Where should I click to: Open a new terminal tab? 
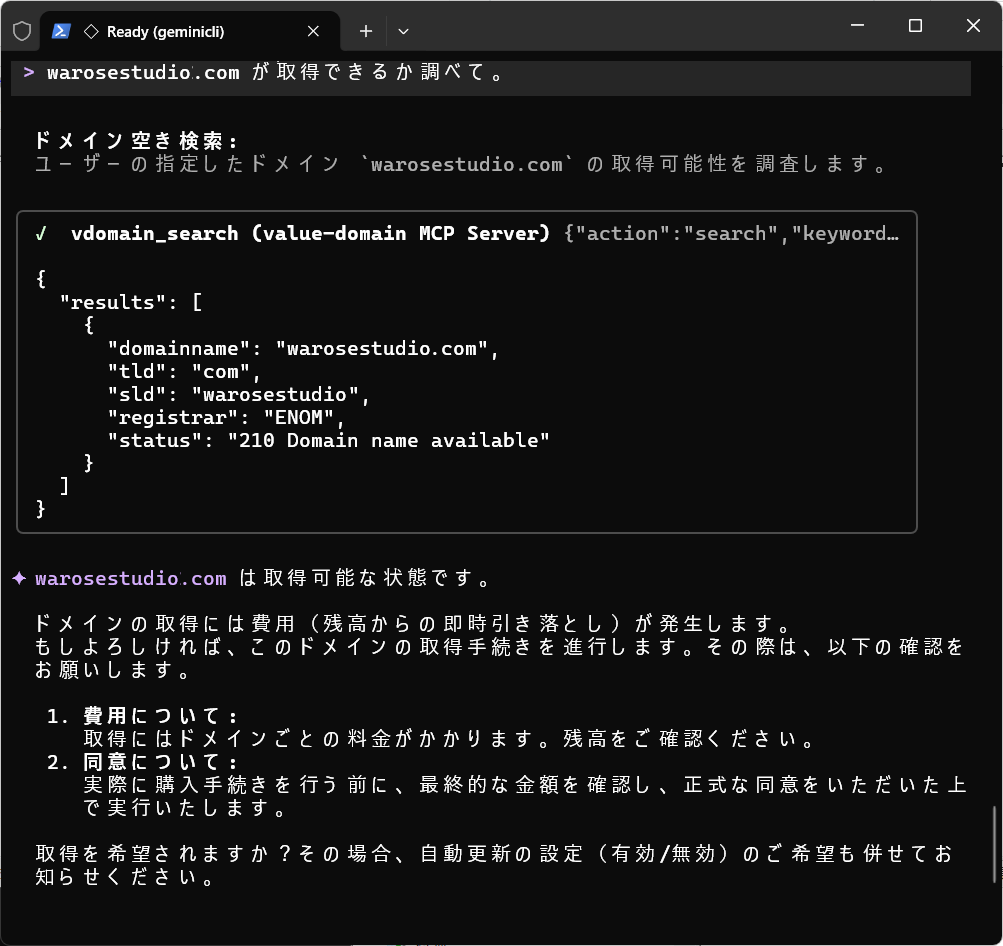[x=366, y=31]
